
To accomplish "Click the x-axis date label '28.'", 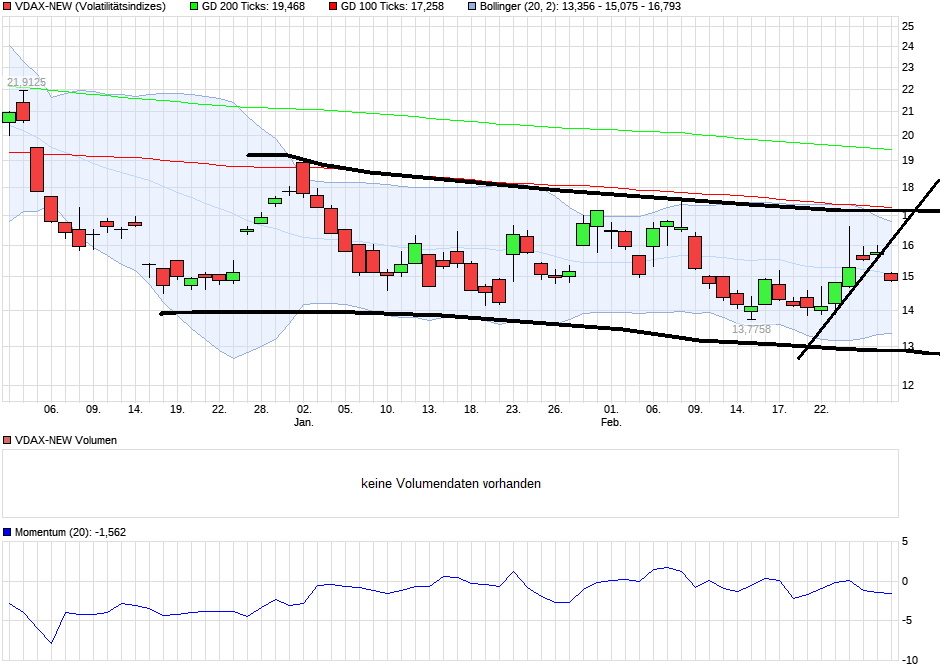I will tap(261, 409).
